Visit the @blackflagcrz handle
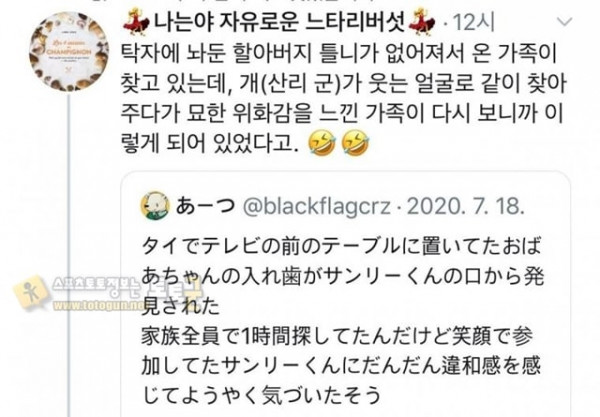This screenshot has width=600, height=417. coord(316,207)
